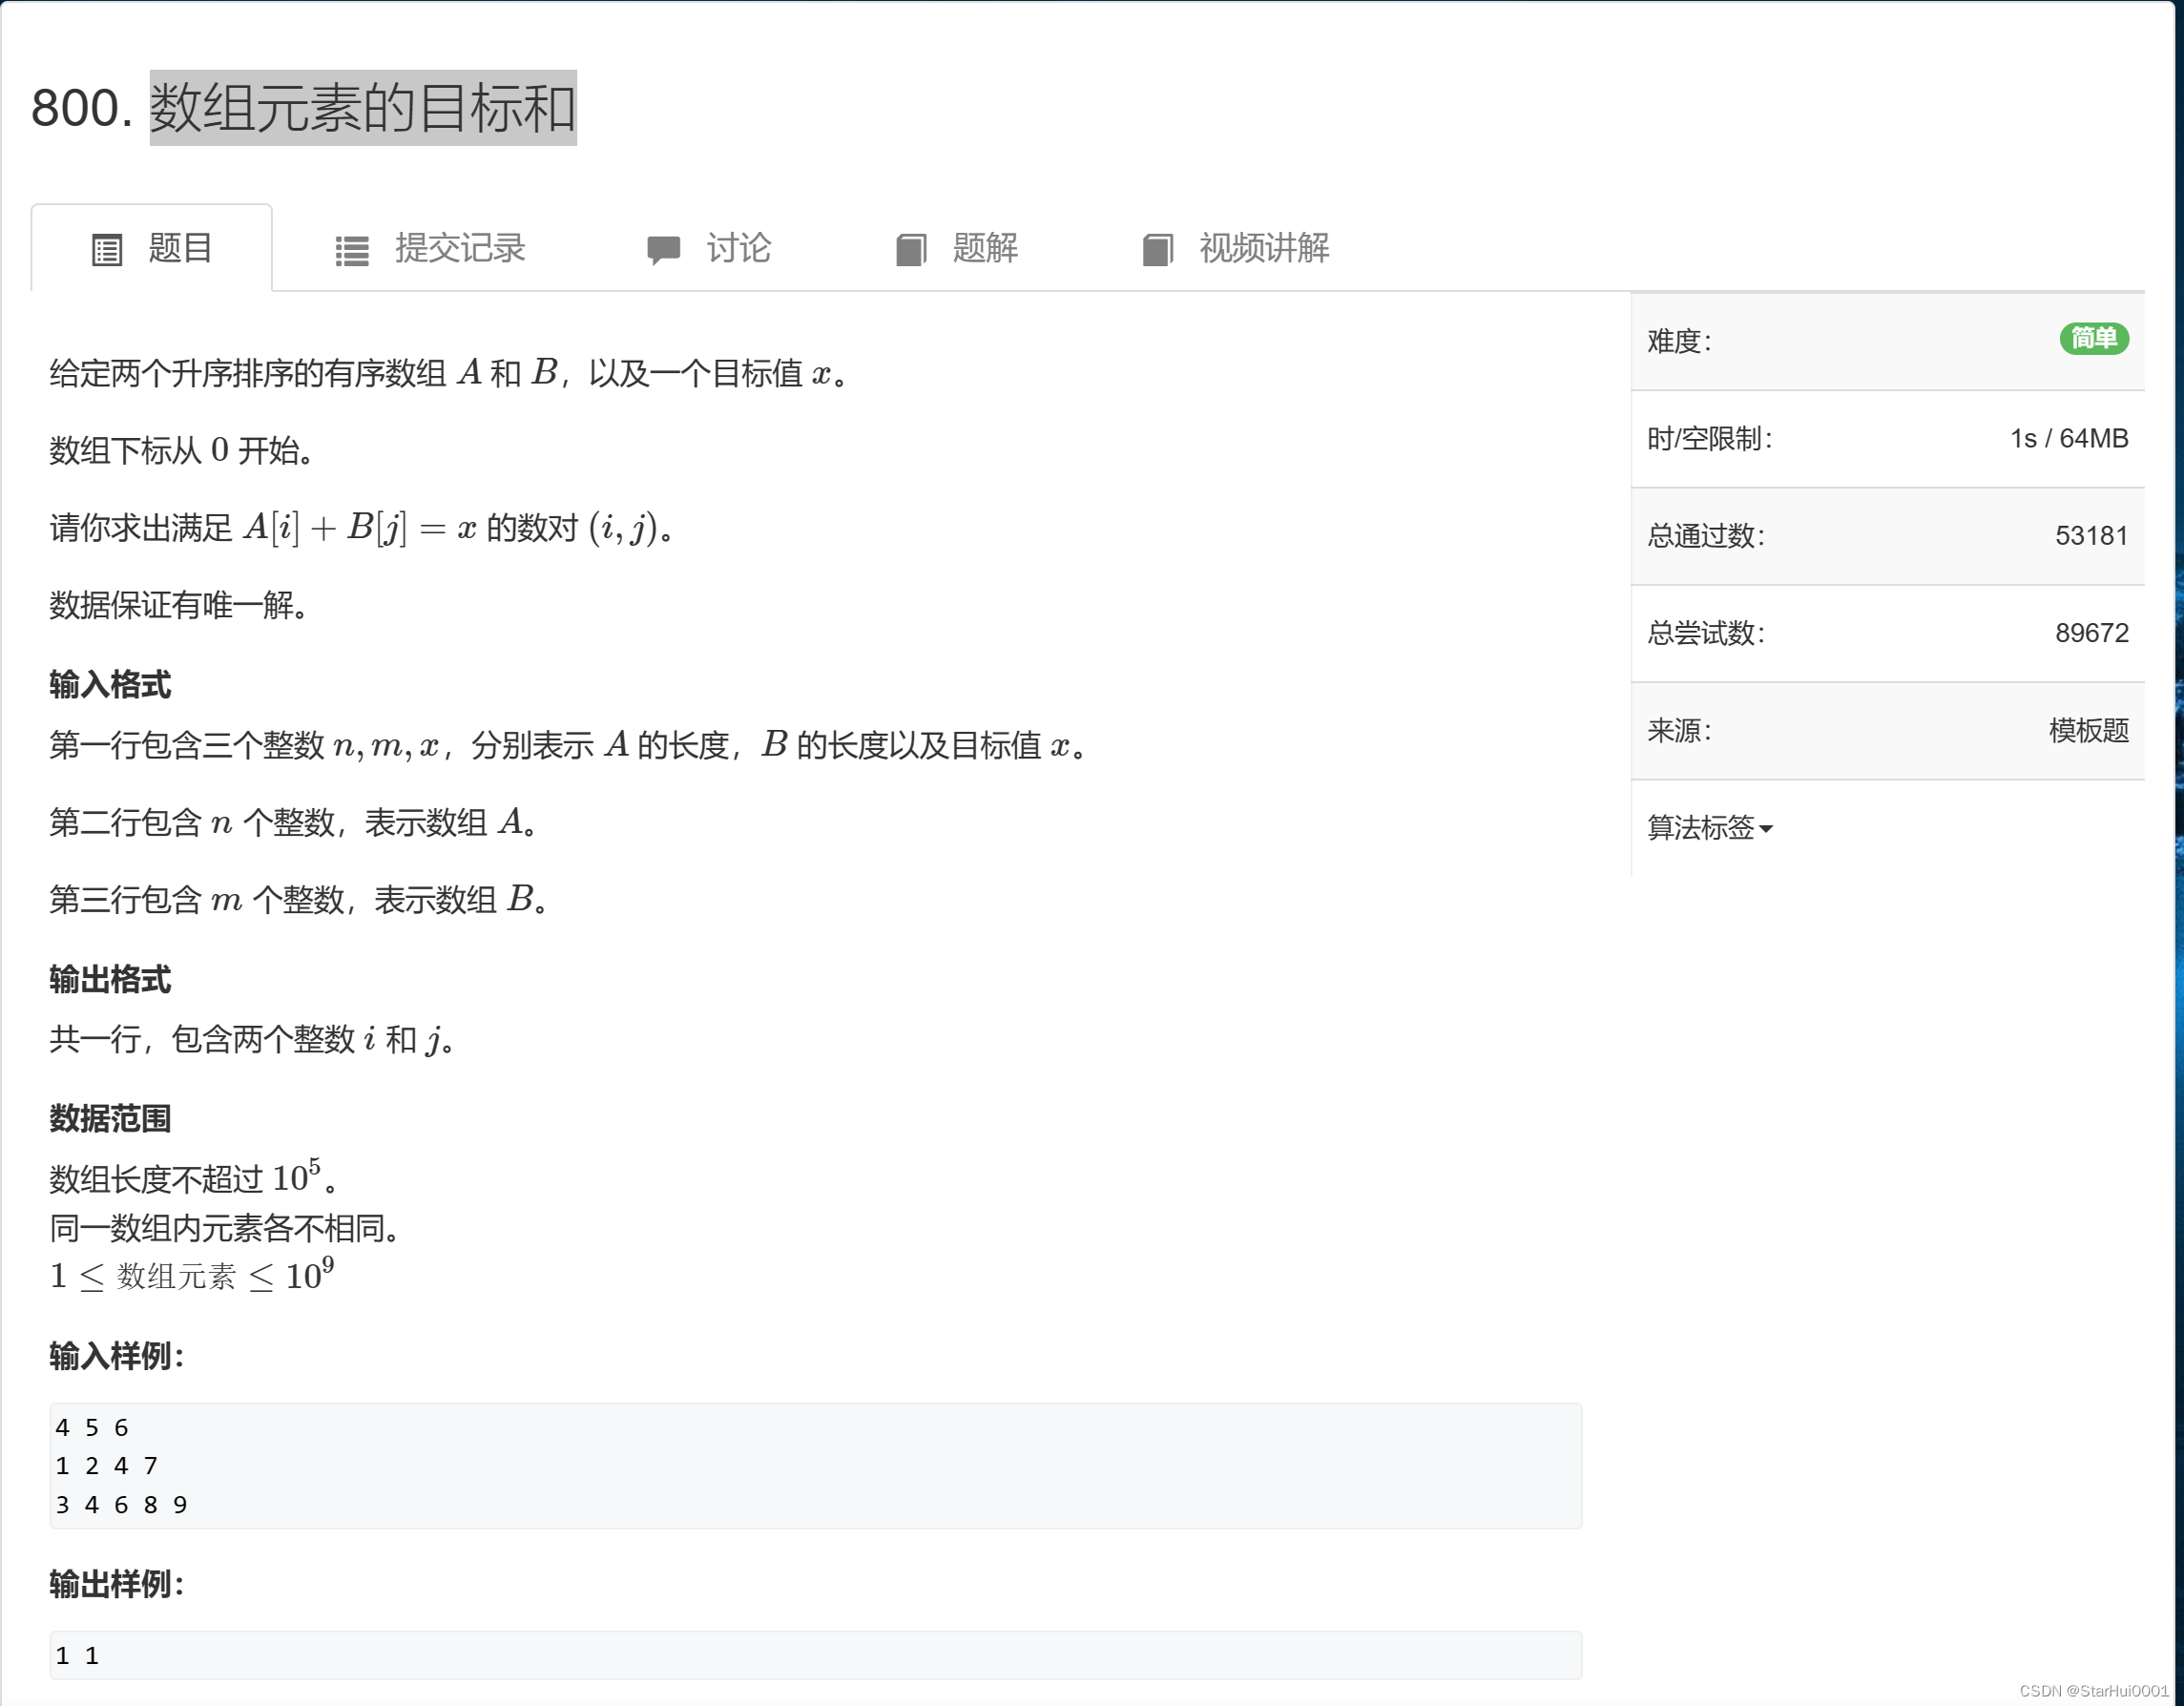Viewport: 2184px width, 1706px height.
Task: Click the 题解 book icon
Action: 910,249
